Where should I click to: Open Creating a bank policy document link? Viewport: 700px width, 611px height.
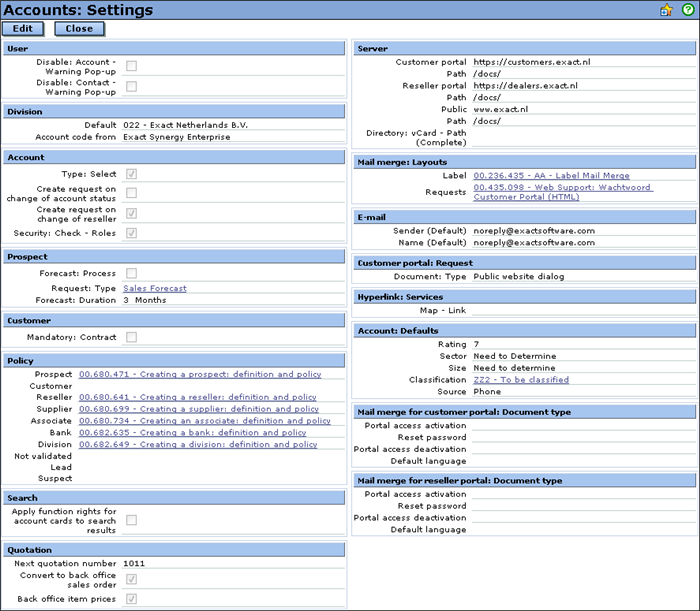tap(192, 432)
